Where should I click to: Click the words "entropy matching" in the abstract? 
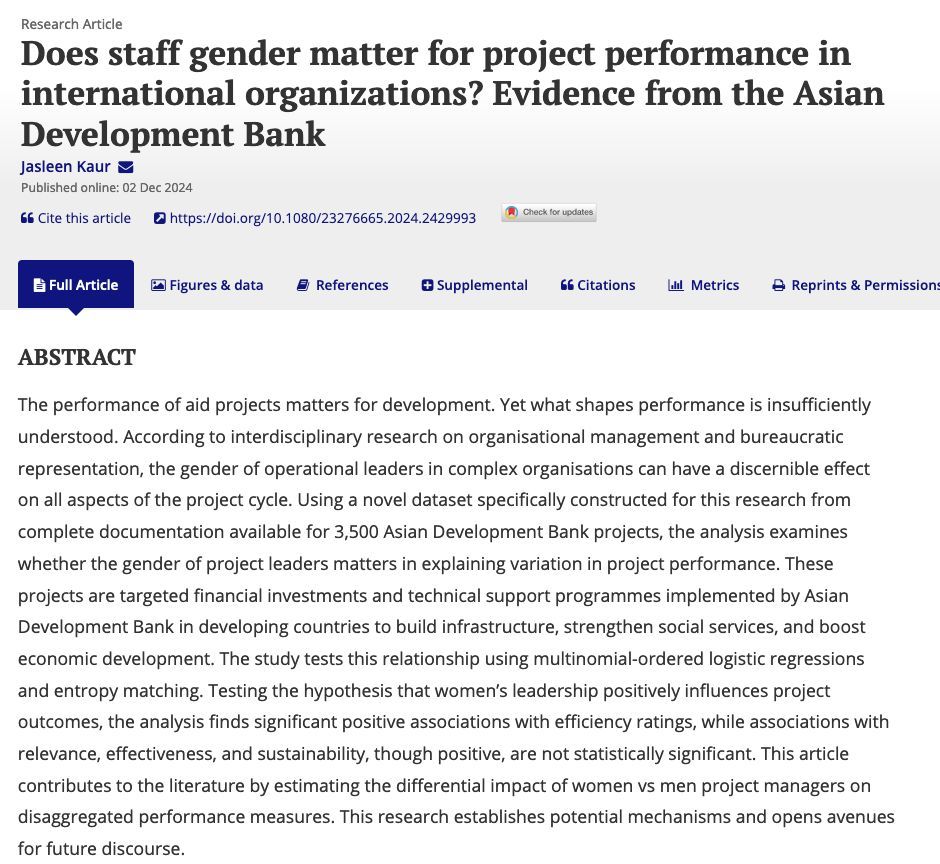click(127, 691)
